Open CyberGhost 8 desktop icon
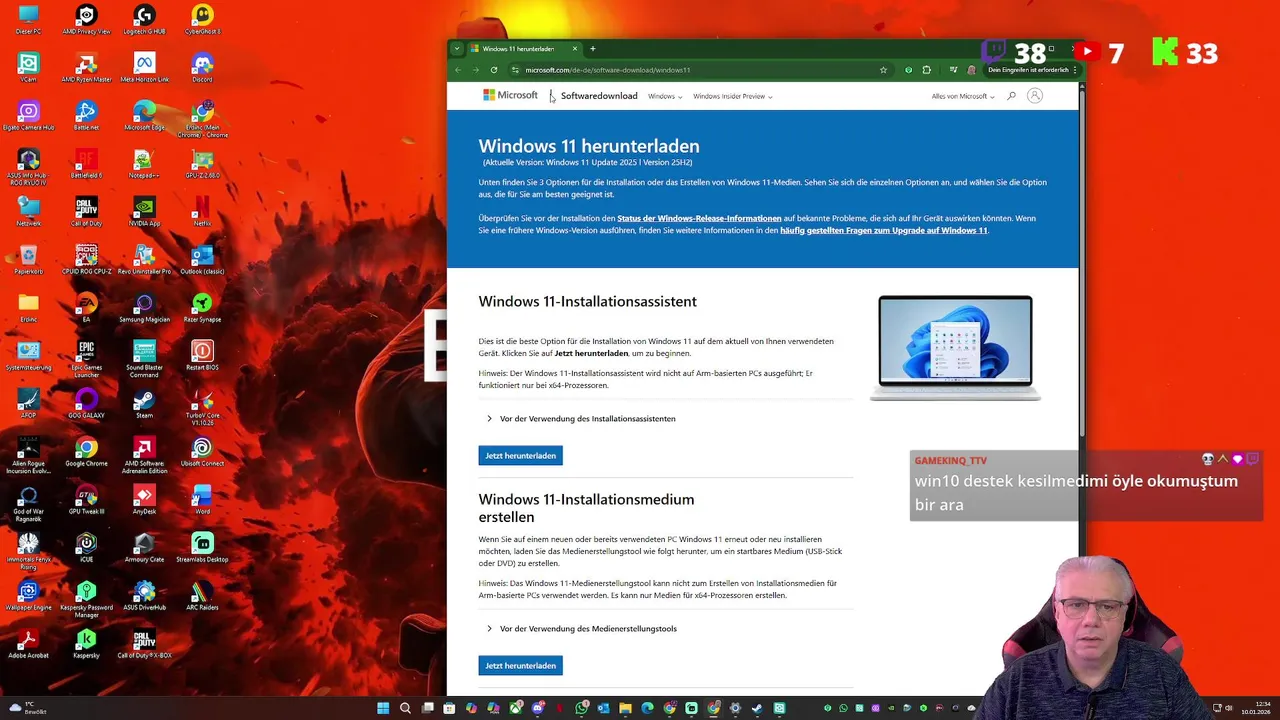Viewport: 1280px width, 720px height. tap(202, 19)
